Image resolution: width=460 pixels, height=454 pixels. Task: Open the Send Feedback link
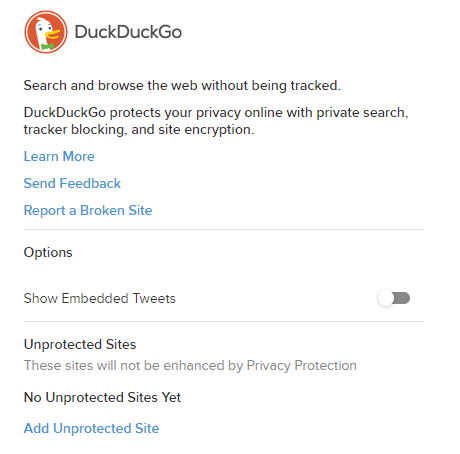tap(72, 183)
